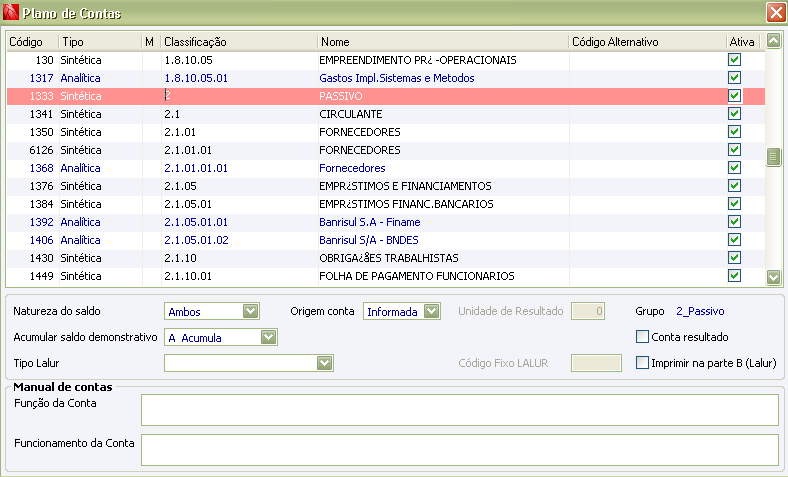Toggle Ativa checkbox for row 1350 FORNECEDORES
Image resolution: width=788 pixels, height=477 pixels.
click(734, 132)
